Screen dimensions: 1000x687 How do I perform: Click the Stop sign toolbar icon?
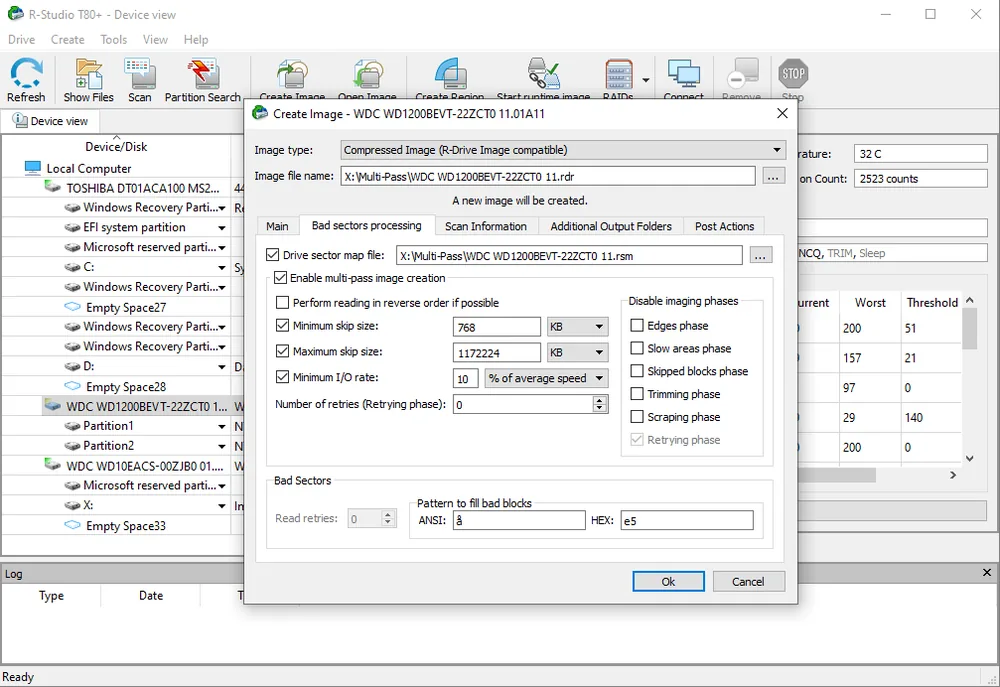793,74
